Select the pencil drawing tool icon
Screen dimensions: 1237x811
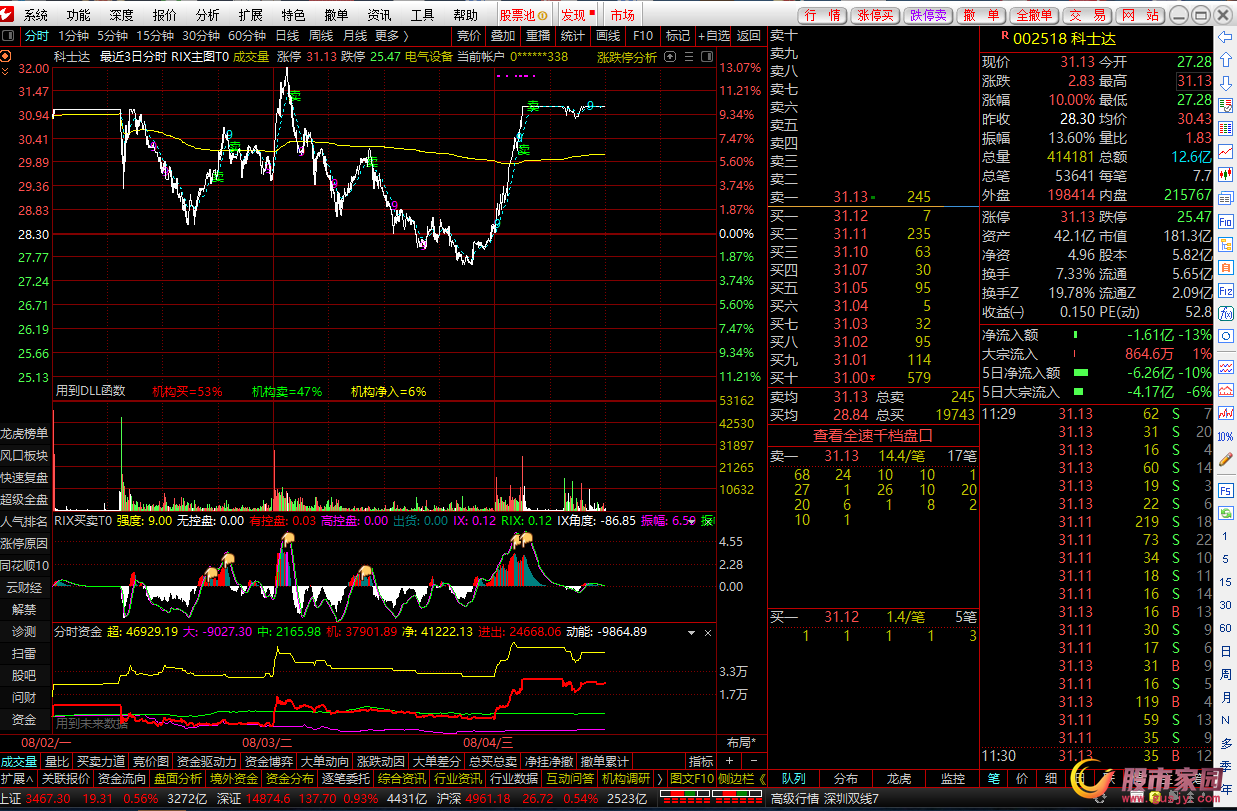[x=1226, y=459]
